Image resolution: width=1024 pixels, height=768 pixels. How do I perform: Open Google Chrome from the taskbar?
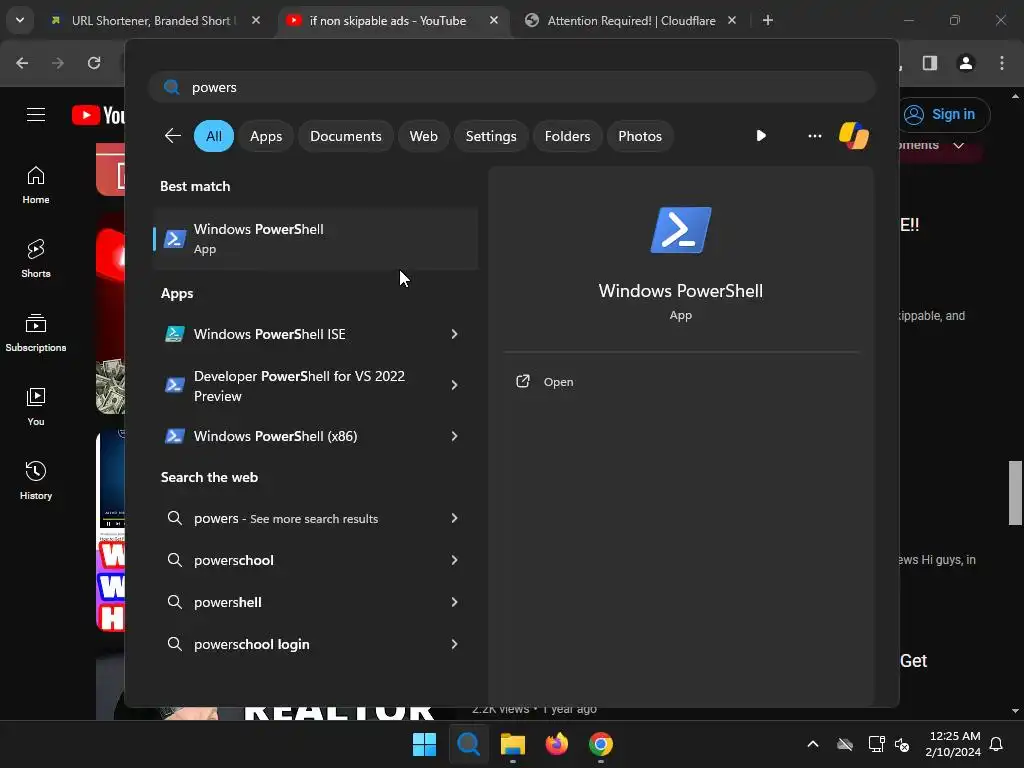[x=601, y=744]
